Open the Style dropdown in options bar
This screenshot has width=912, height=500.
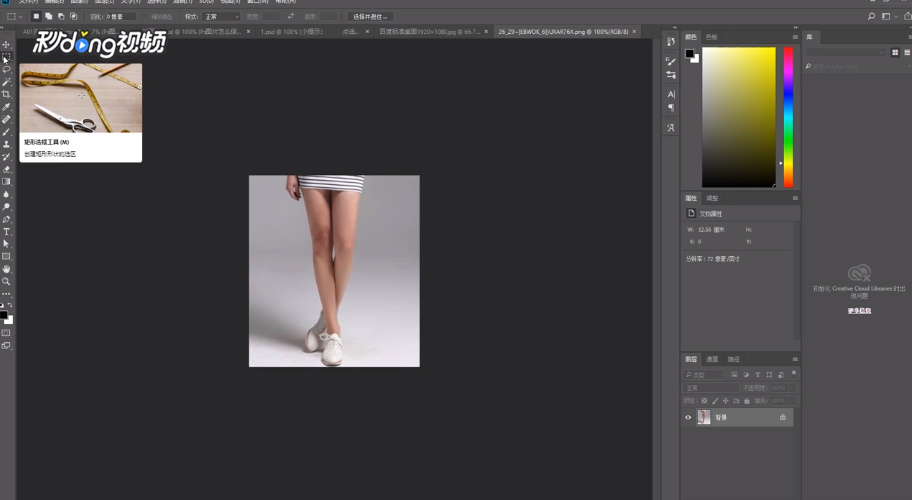(x=222, y=16)
